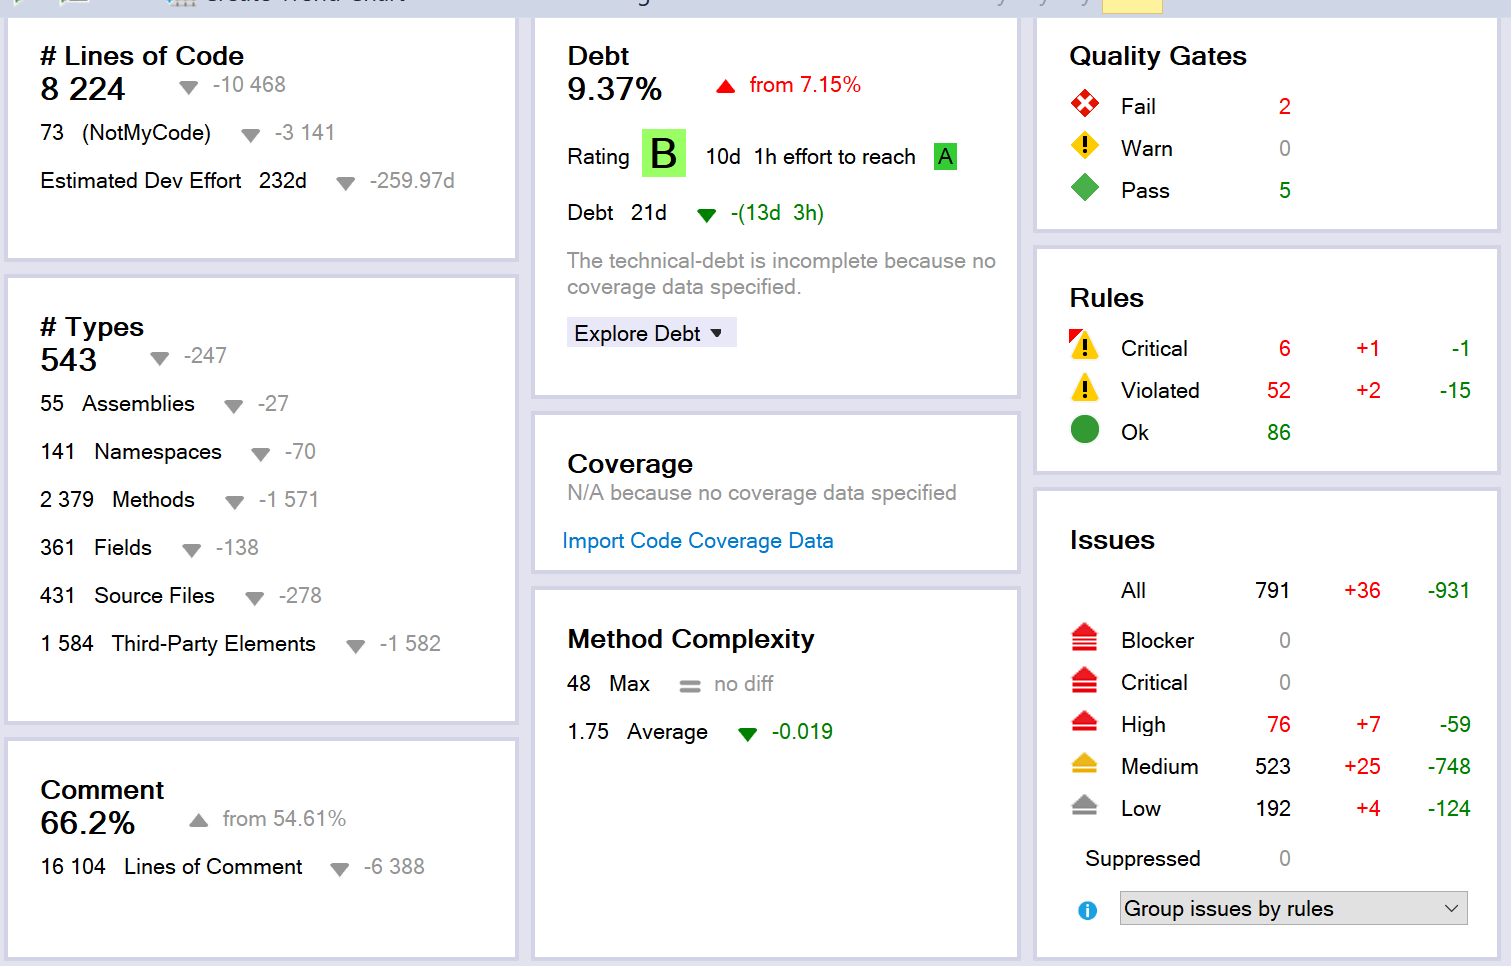Click the 73 NotMyCode lines value
This screenshot has height=966, width=1511.
point(52,133)
